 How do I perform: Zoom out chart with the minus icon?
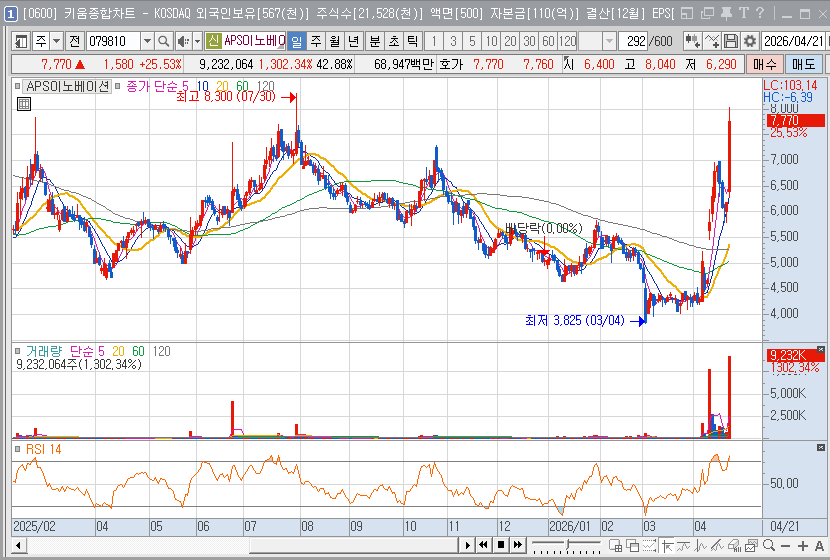786,545
